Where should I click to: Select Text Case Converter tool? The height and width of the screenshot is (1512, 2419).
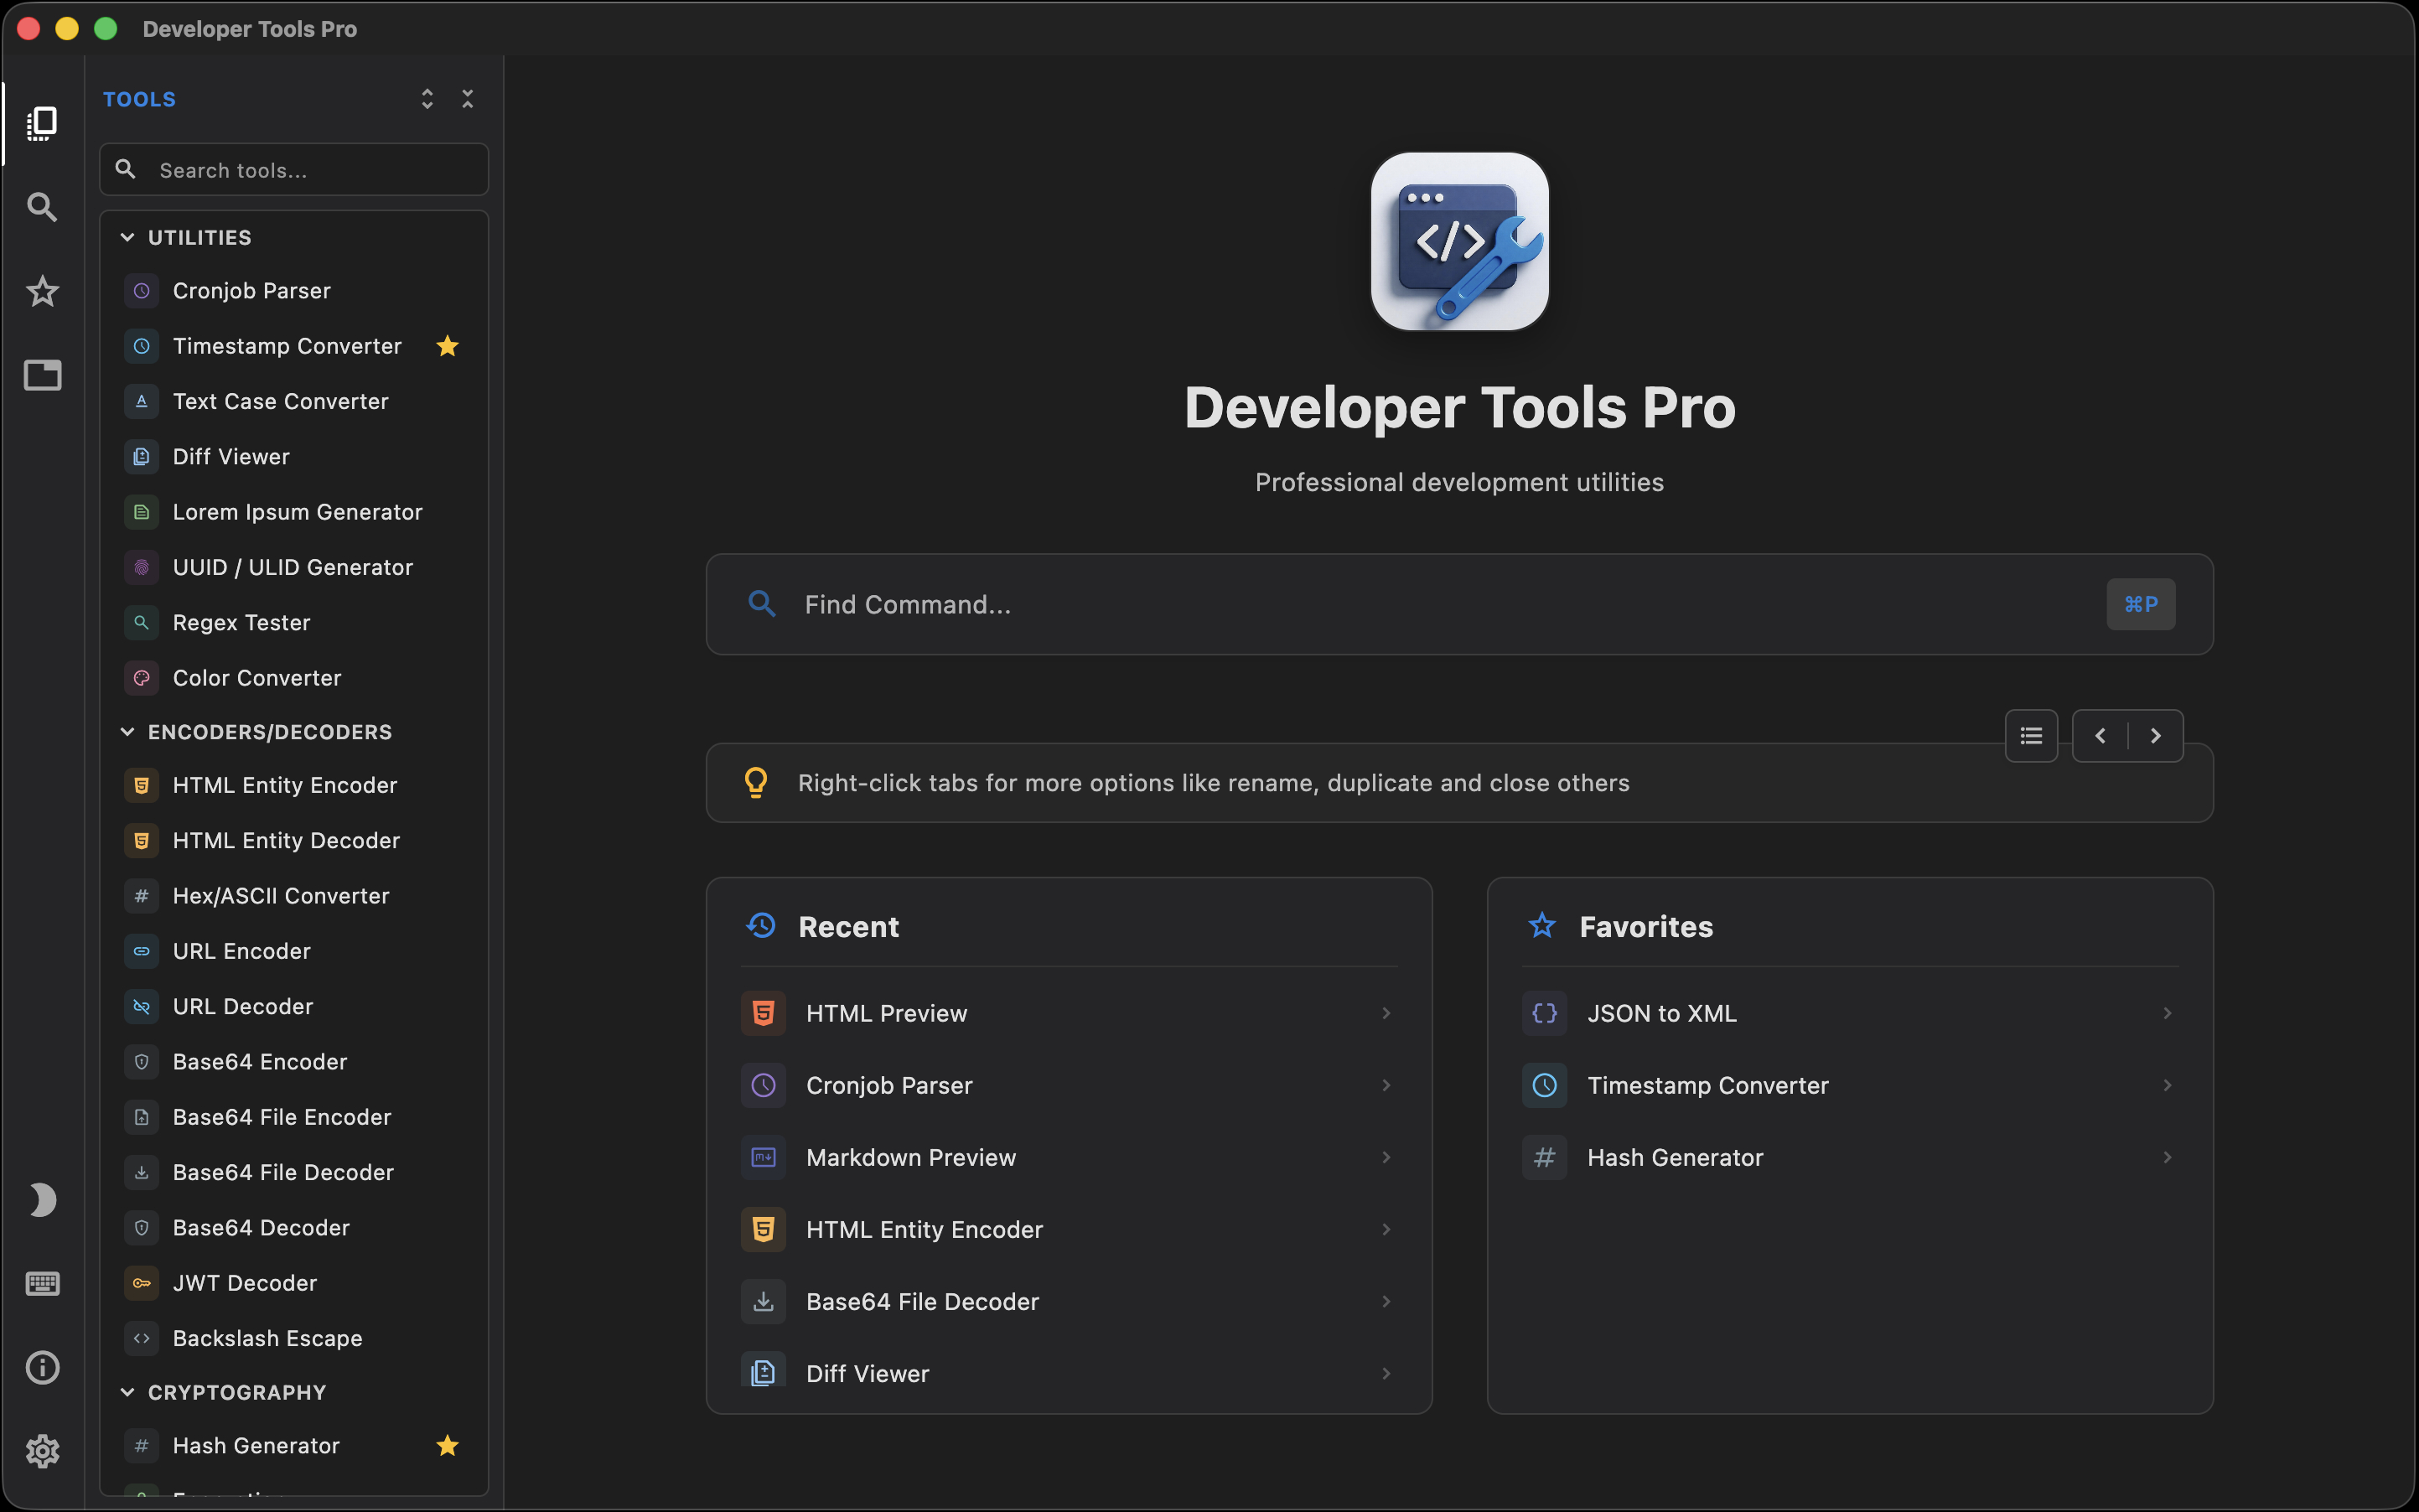click(x=294, y=401)
